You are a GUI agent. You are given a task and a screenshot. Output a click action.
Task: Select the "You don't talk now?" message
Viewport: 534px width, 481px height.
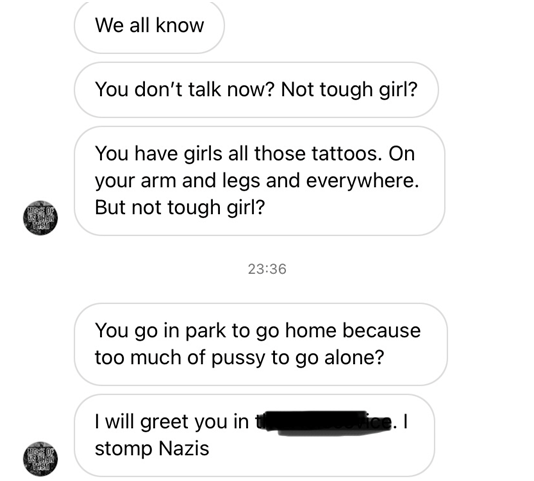(256, 90)
